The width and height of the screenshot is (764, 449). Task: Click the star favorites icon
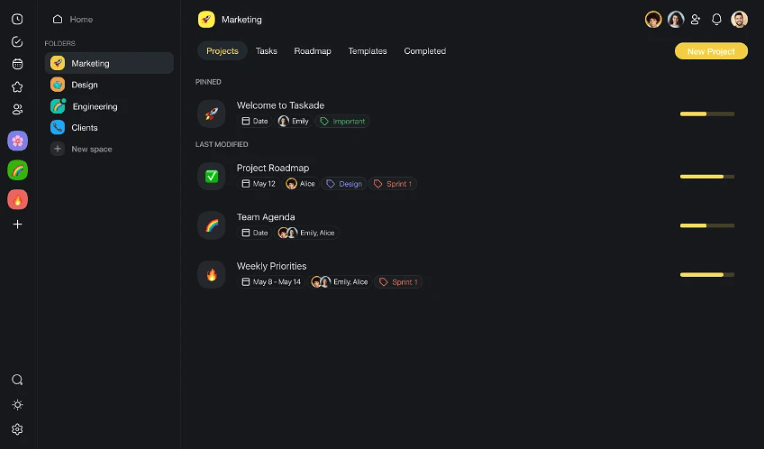tap(17, 87)
